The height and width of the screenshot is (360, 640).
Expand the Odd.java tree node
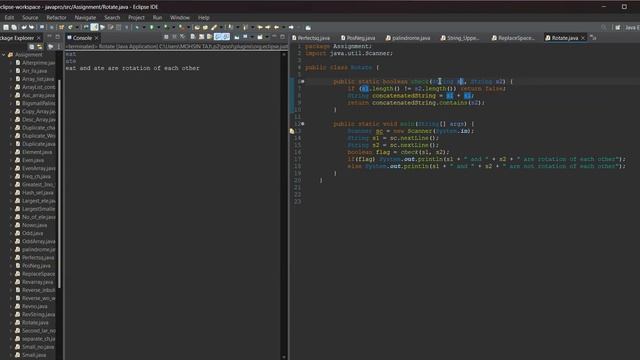pyautogui.click(x=11, y=233)
